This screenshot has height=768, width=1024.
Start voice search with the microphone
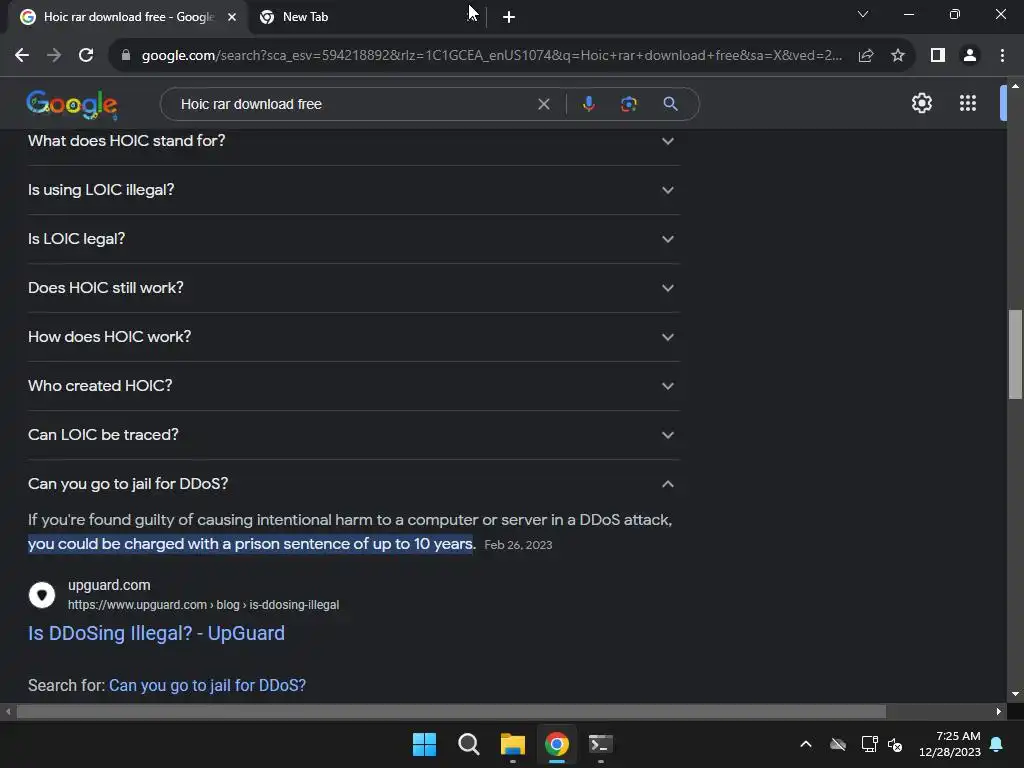[x=588, y=104]
